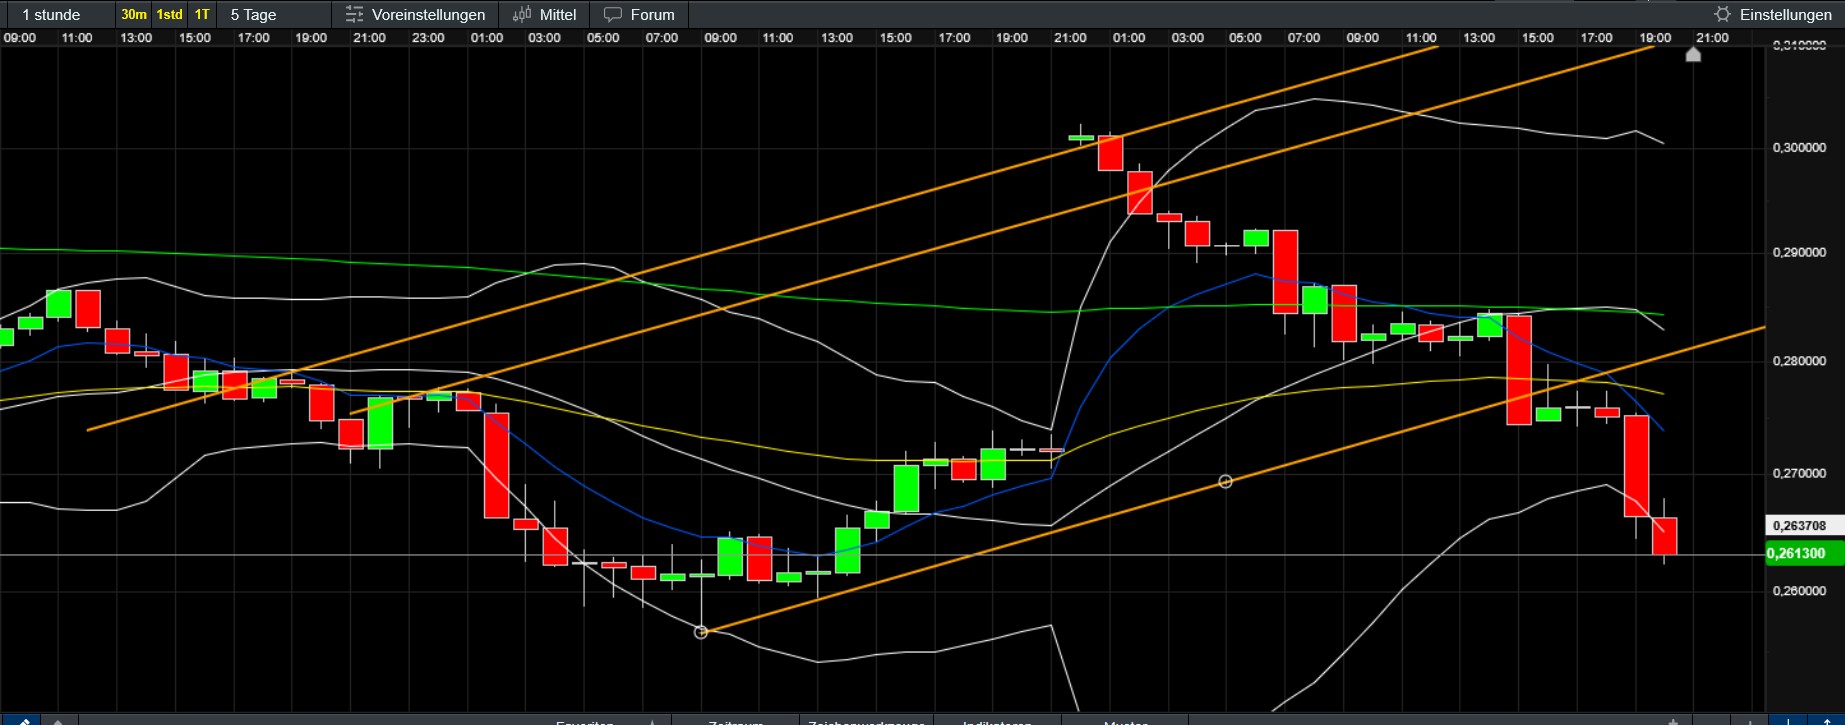Switch to the 30m timeframe
The width and height of the screenshot is (1845, 725).
click(134, 14)
